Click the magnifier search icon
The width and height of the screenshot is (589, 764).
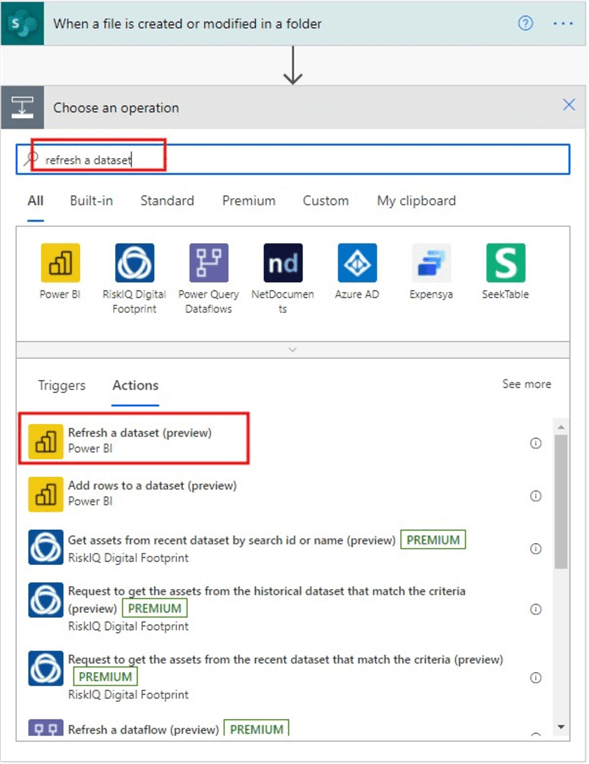(31, 159)
